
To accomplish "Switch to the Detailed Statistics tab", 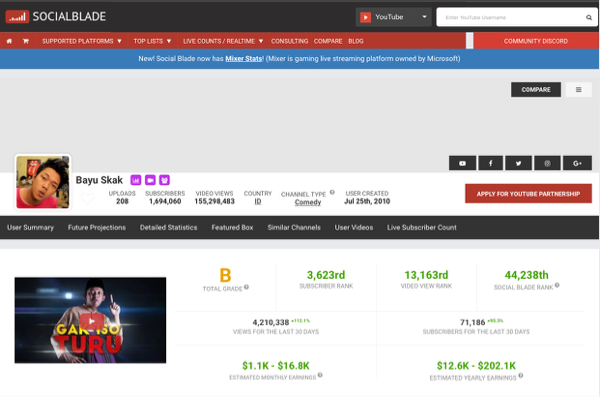I will (x=168, y=227).
